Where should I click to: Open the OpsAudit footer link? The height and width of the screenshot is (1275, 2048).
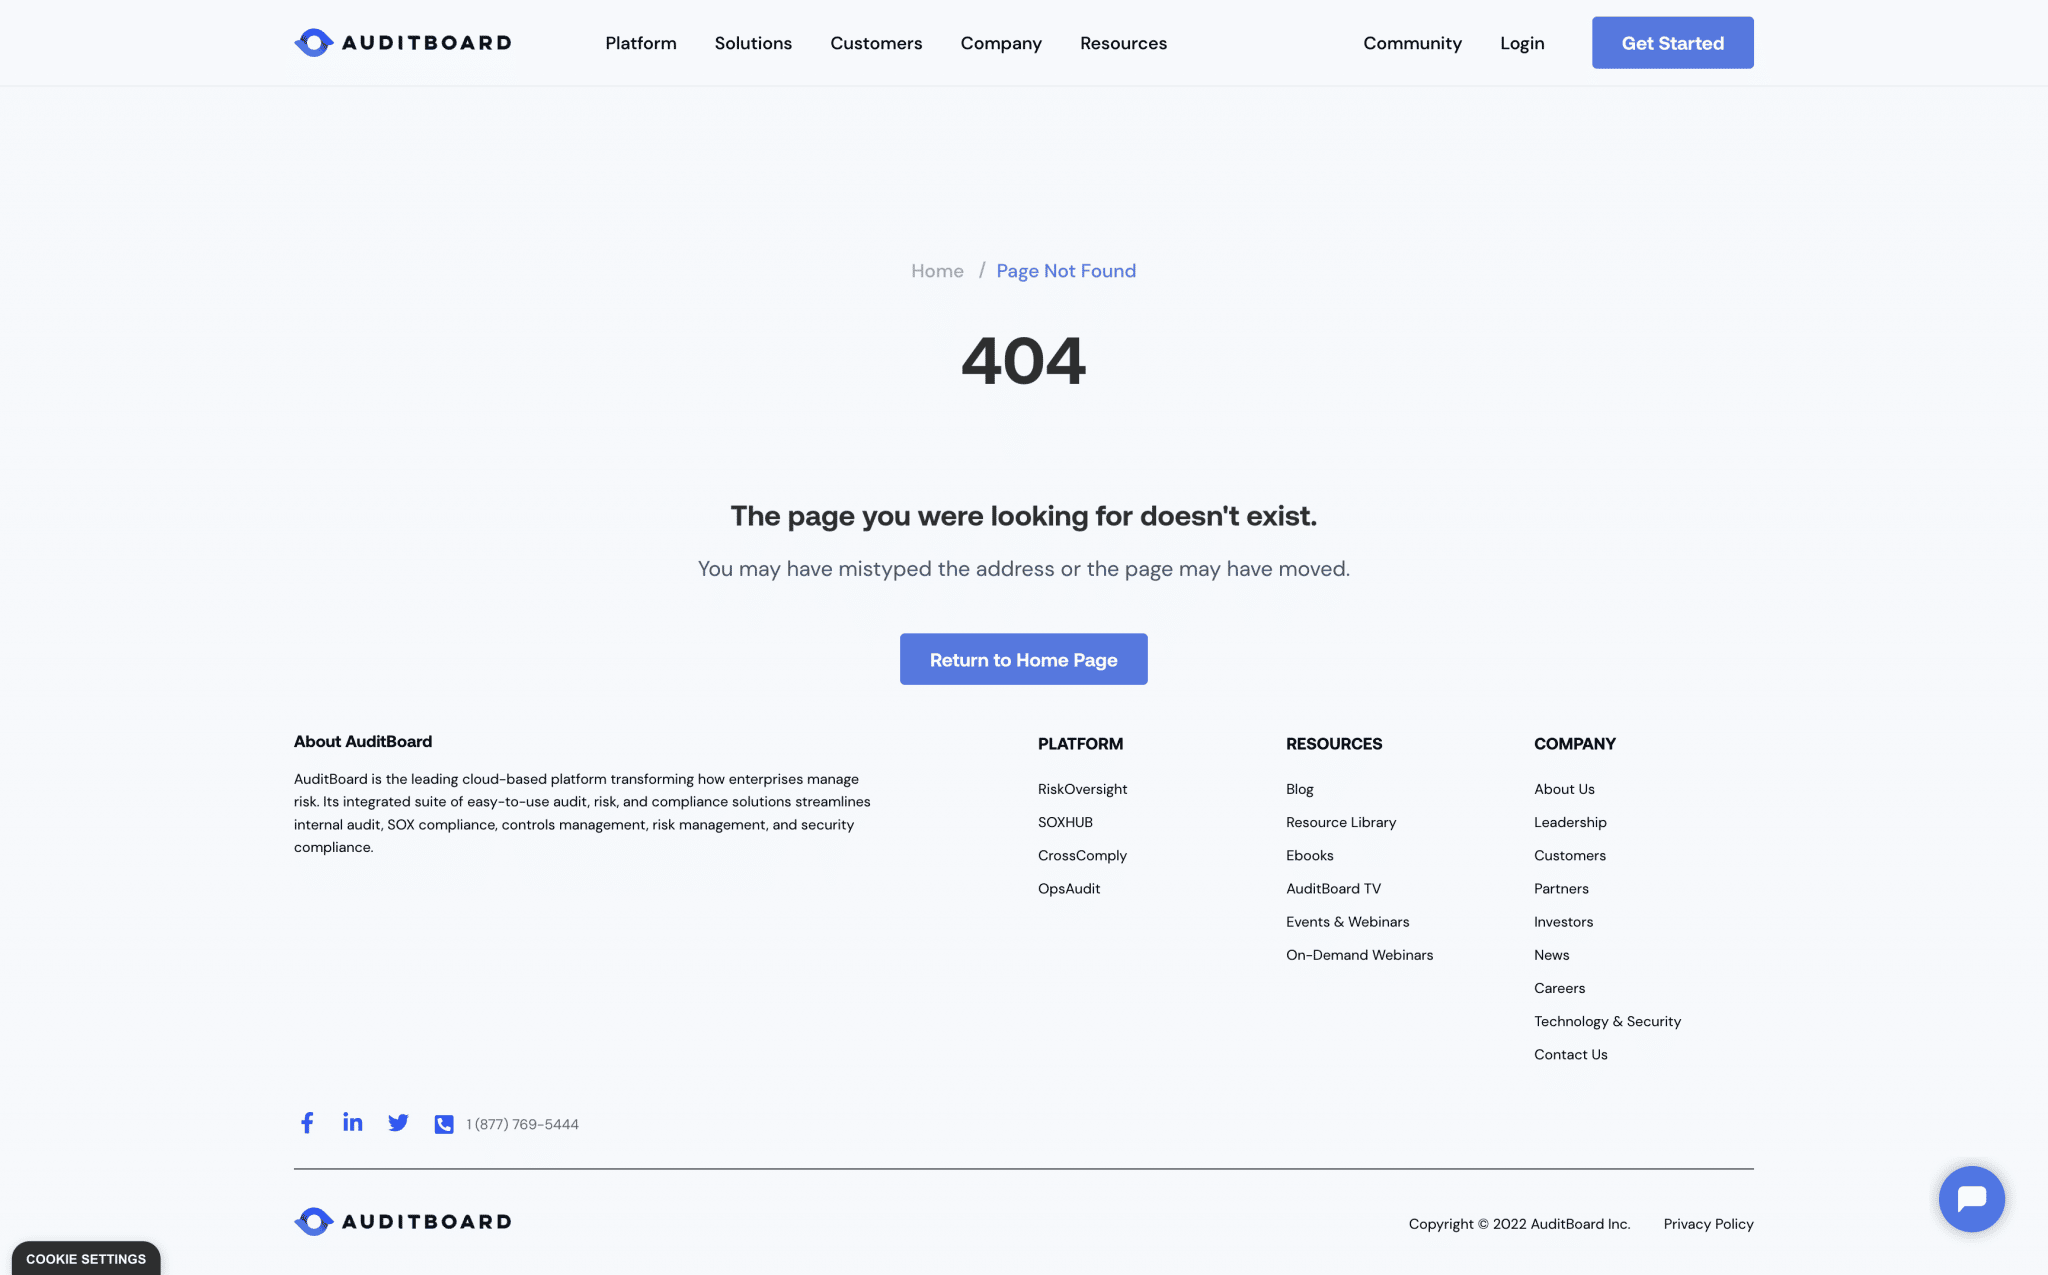click(x=1069, y=889)
